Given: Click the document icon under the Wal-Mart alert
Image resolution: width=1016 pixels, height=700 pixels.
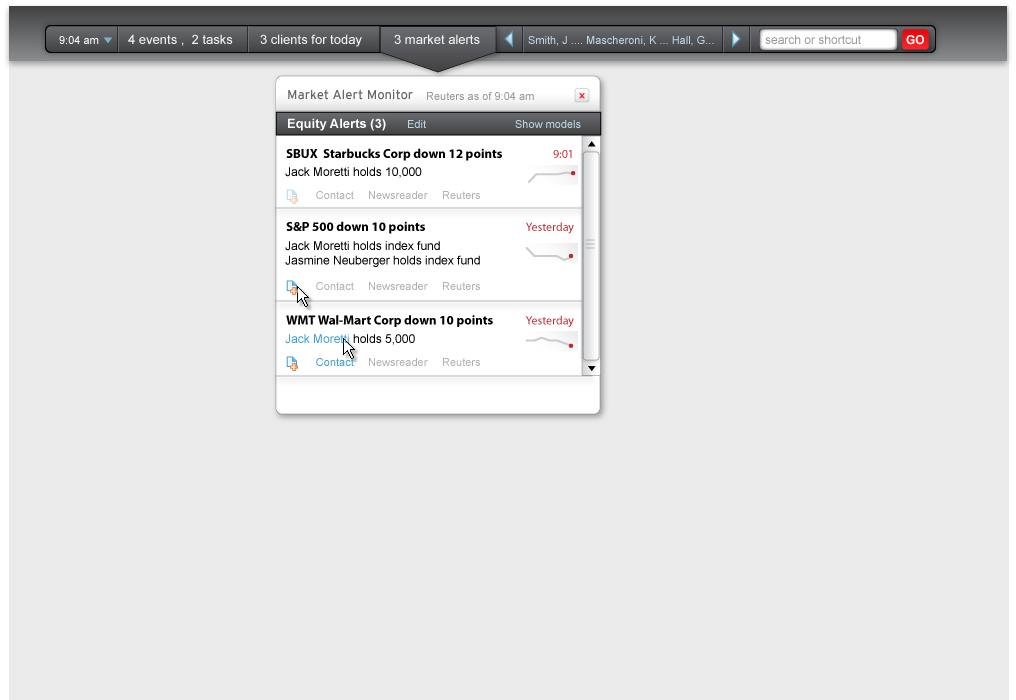Looking at the screenshot, I should 292,363.
